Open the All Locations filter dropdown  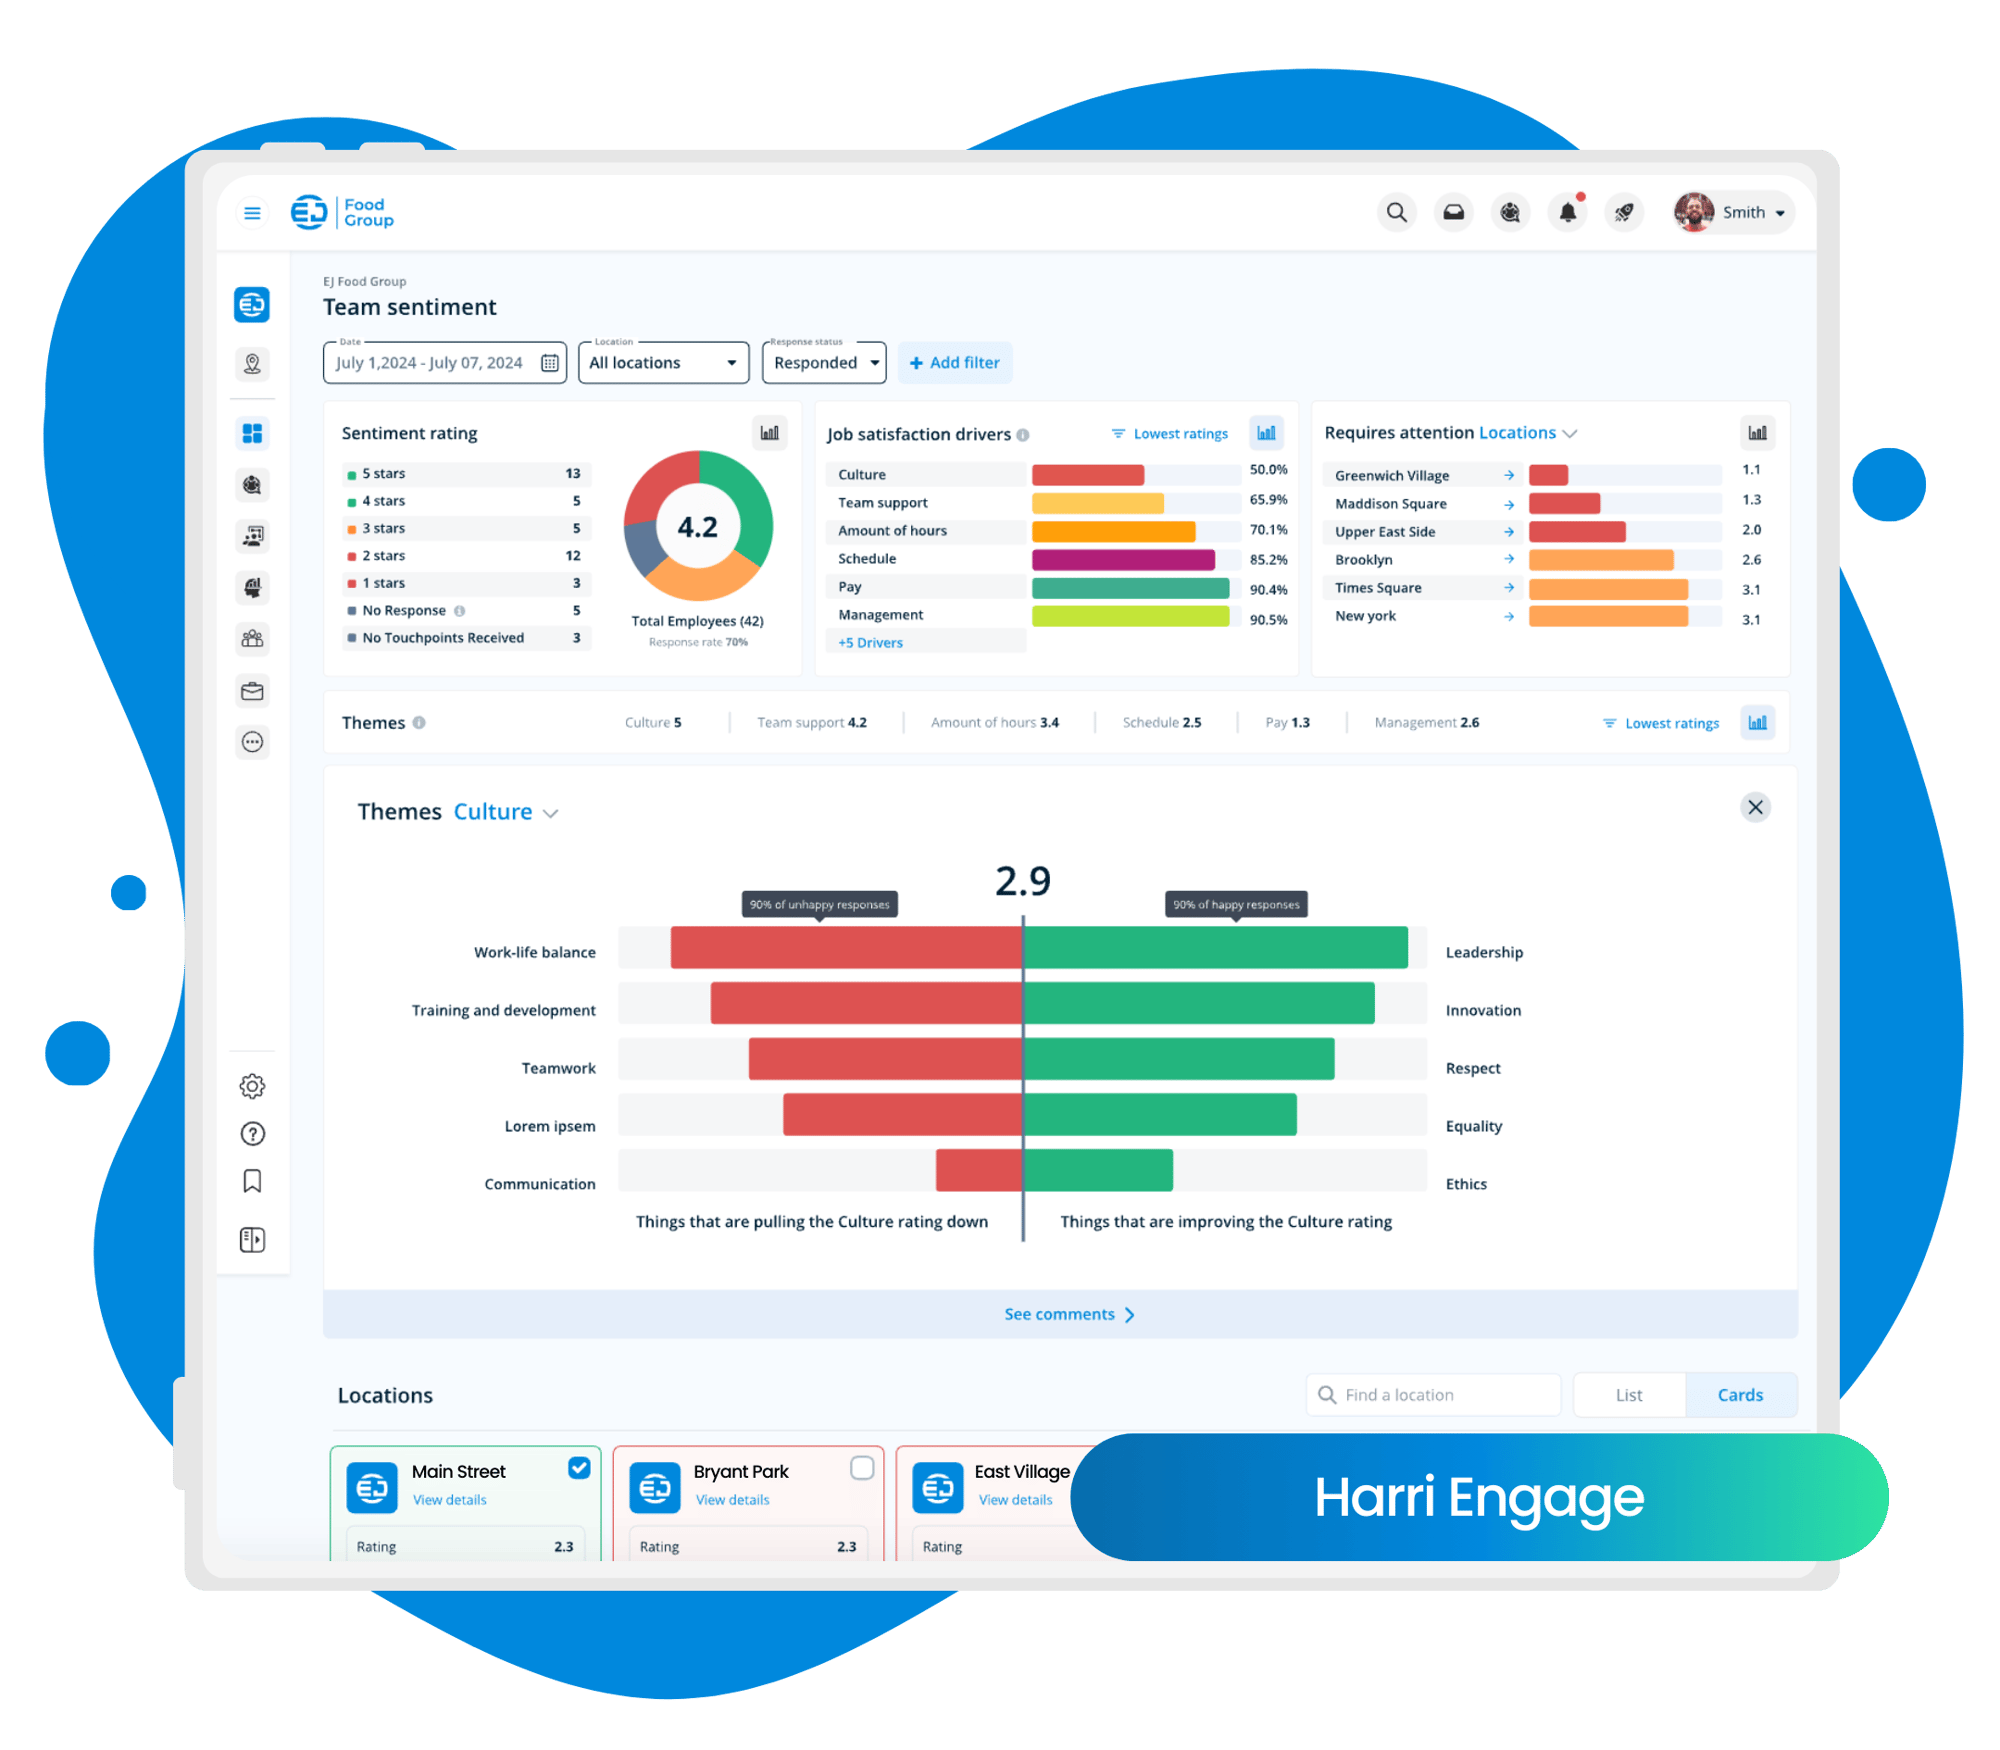click(662, 362)
